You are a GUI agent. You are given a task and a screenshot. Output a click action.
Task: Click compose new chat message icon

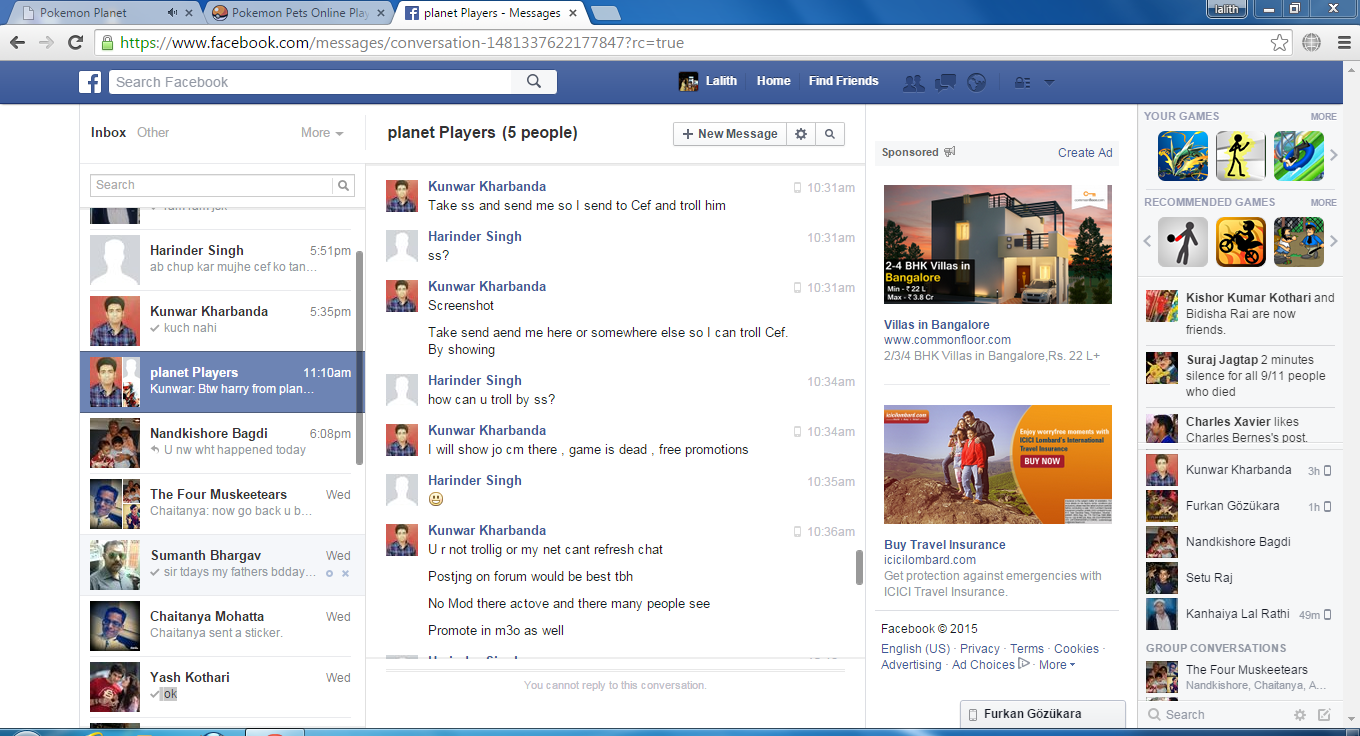[x=1325, y=715]
